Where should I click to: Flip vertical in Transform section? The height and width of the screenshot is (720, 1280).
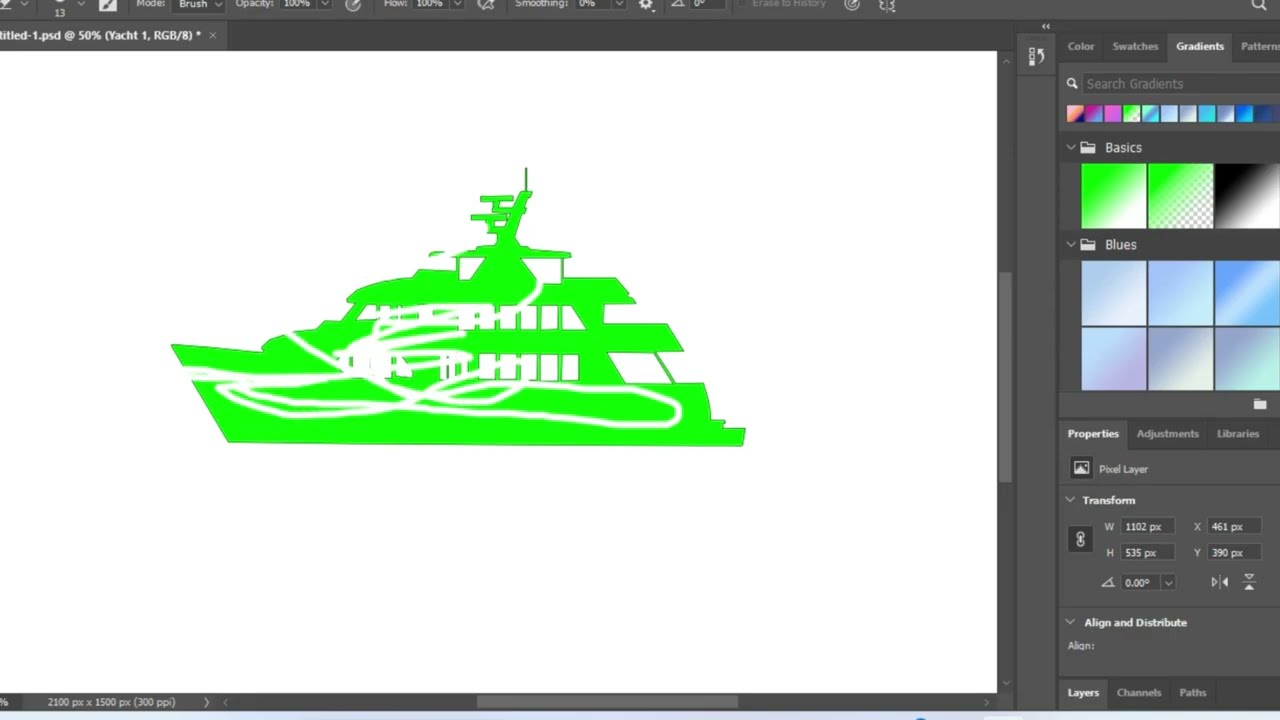click(x=1249, y=582)
